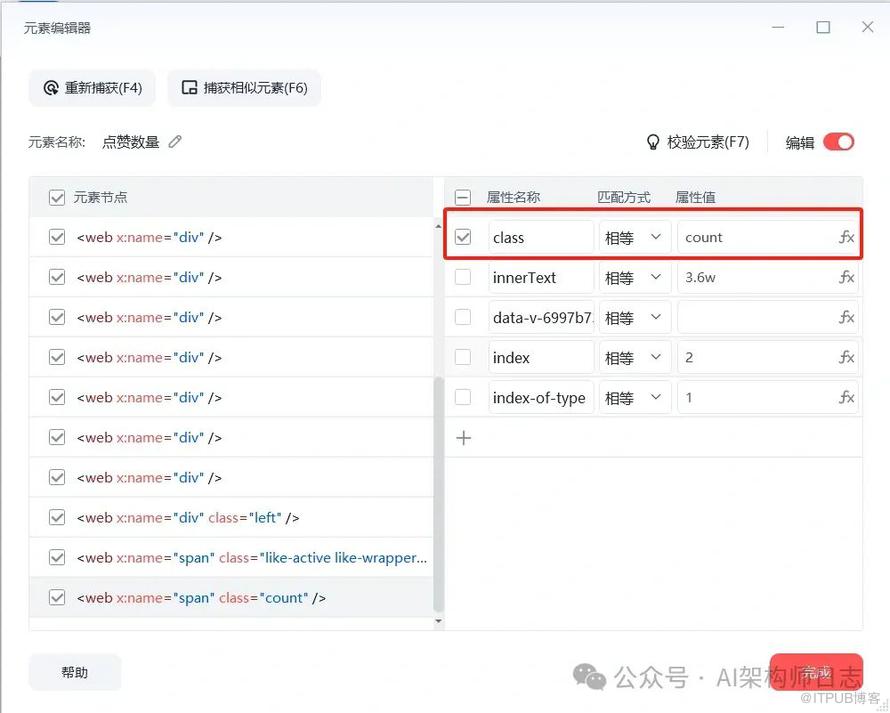Screen dimensions: 890x713
Task: Click node list scrollbar up arrow
Action: coord(438,227)
